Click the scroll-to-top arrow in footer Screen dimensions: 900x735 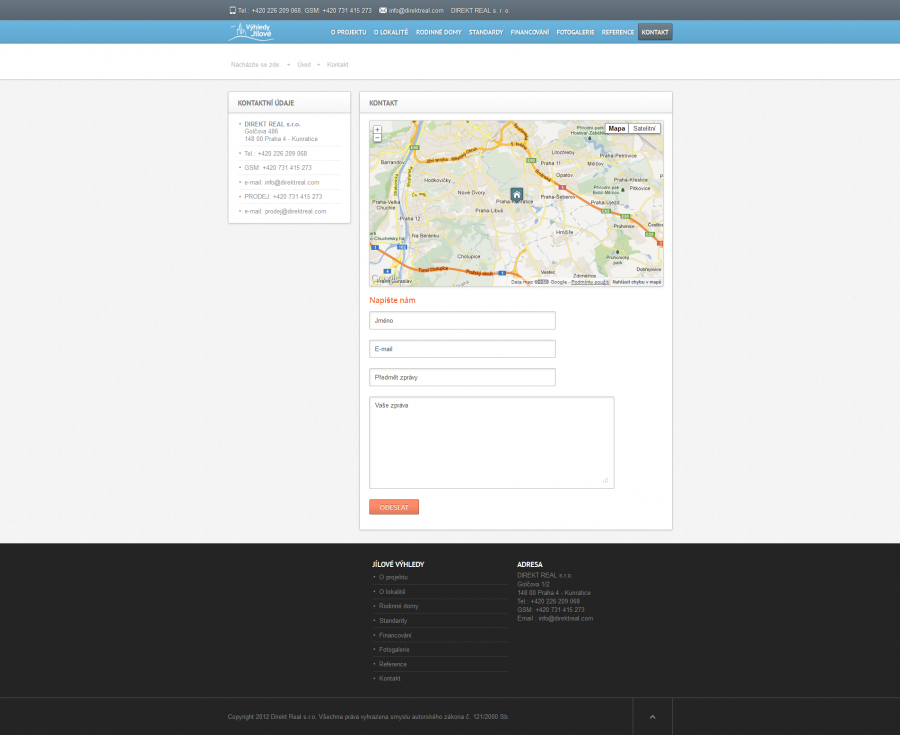coord(652,716)
